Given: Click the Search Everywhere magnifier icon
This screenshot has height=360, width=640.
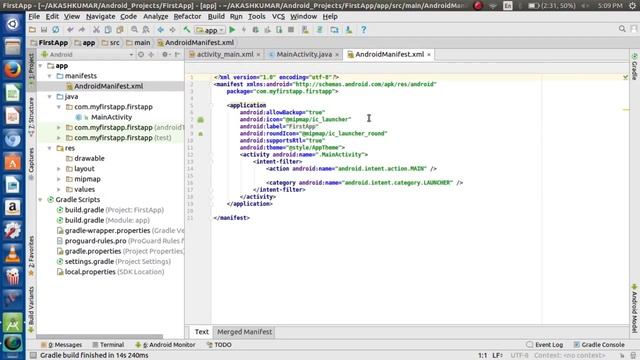Looking at the screenshot, I should (622, 29).
